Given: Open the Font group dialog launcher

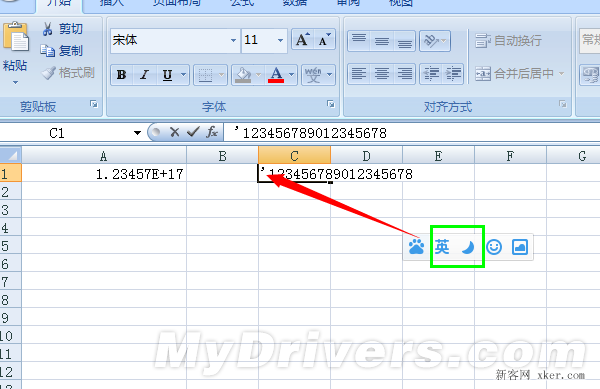Looking at the screenshot, I should tap(331, 104).
